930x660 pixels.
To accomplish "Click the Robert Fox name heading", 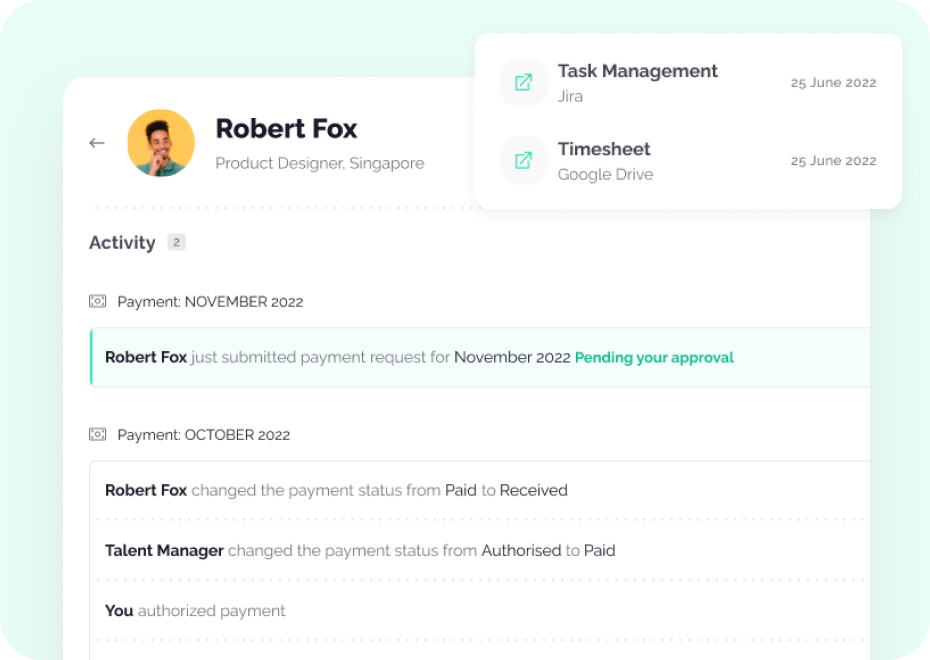I will (x=286, y=129).
